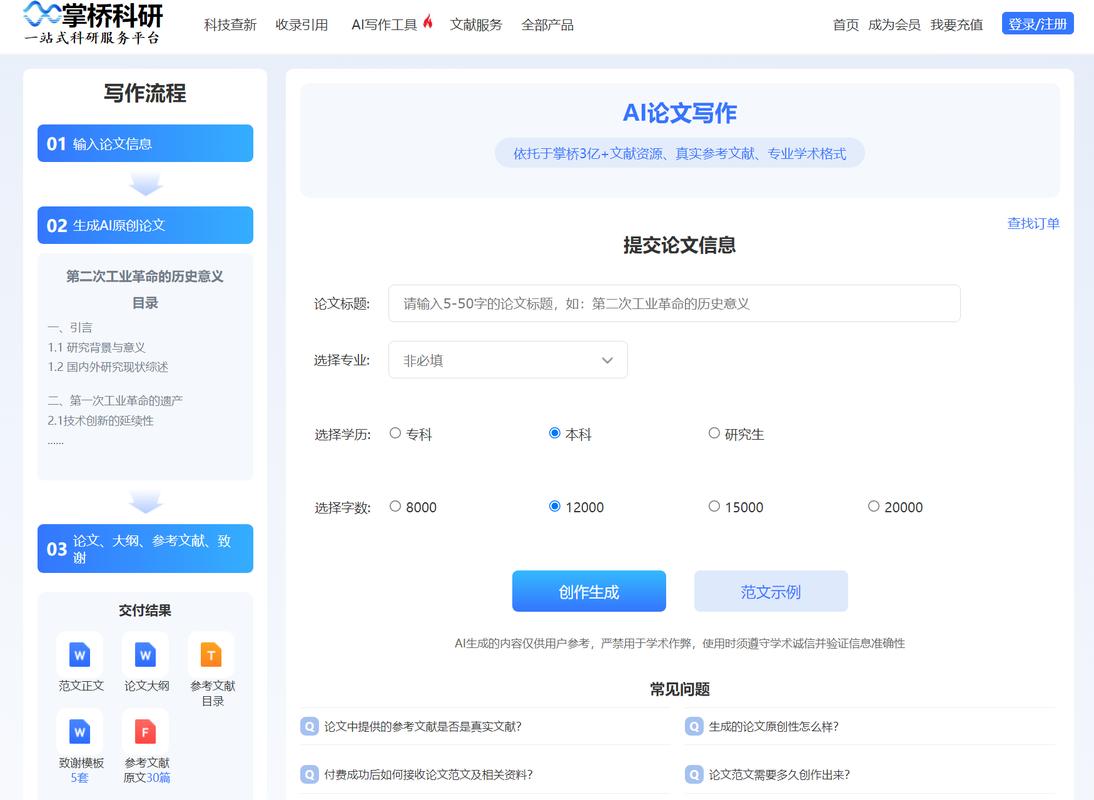Open the 全部产品 menu
This screenshot has height=800, width=1094.
tap(546, 25)
